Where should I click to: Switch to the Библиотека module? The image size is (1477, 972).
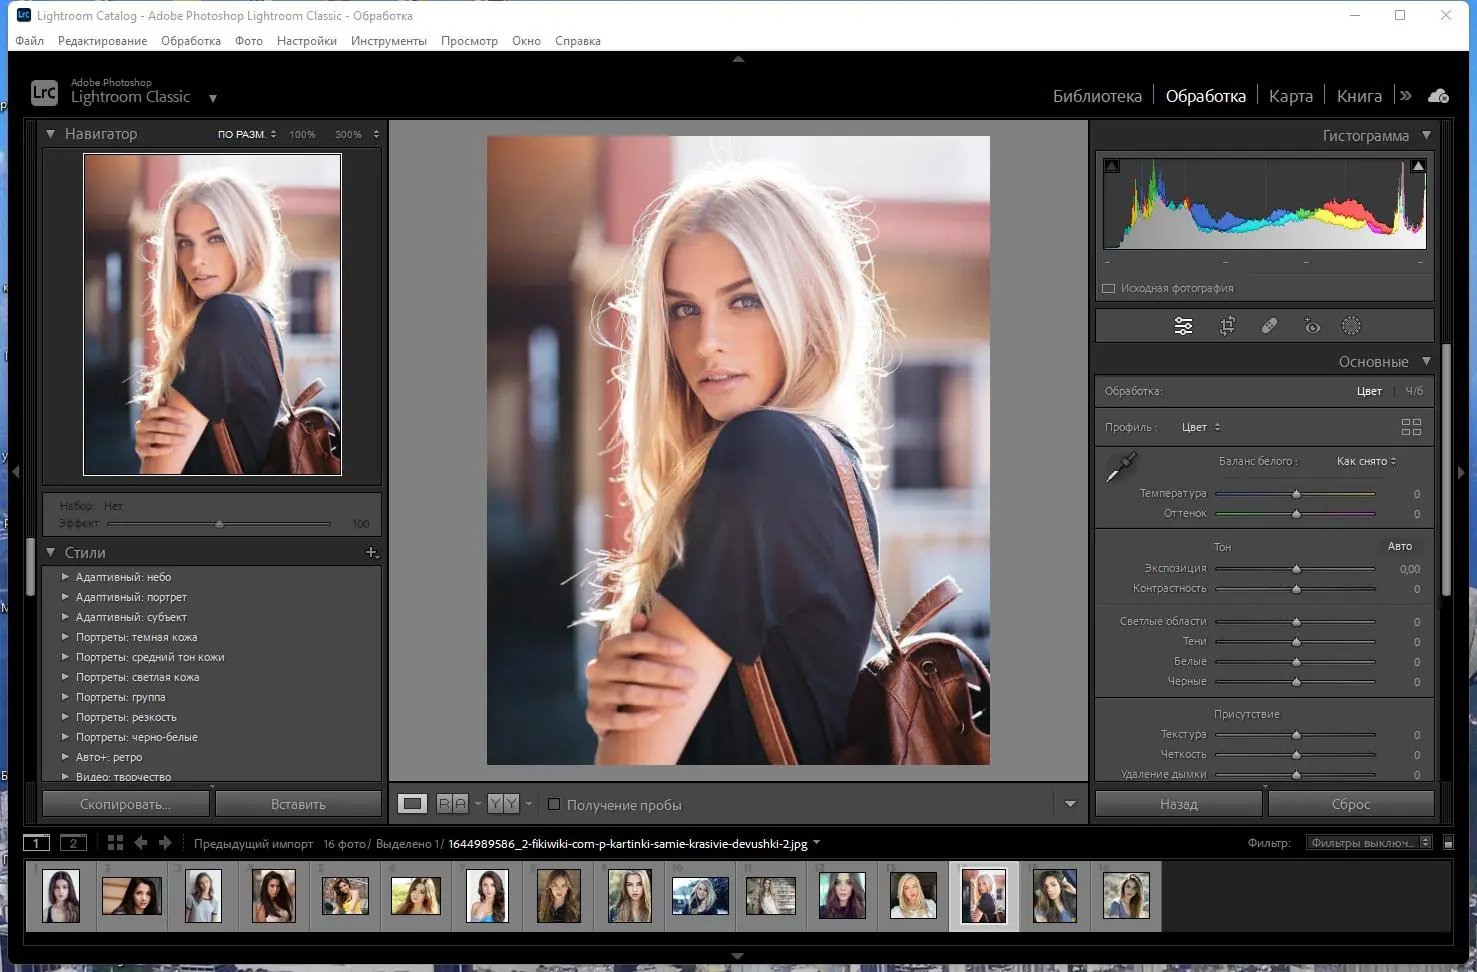(1097, 96)
